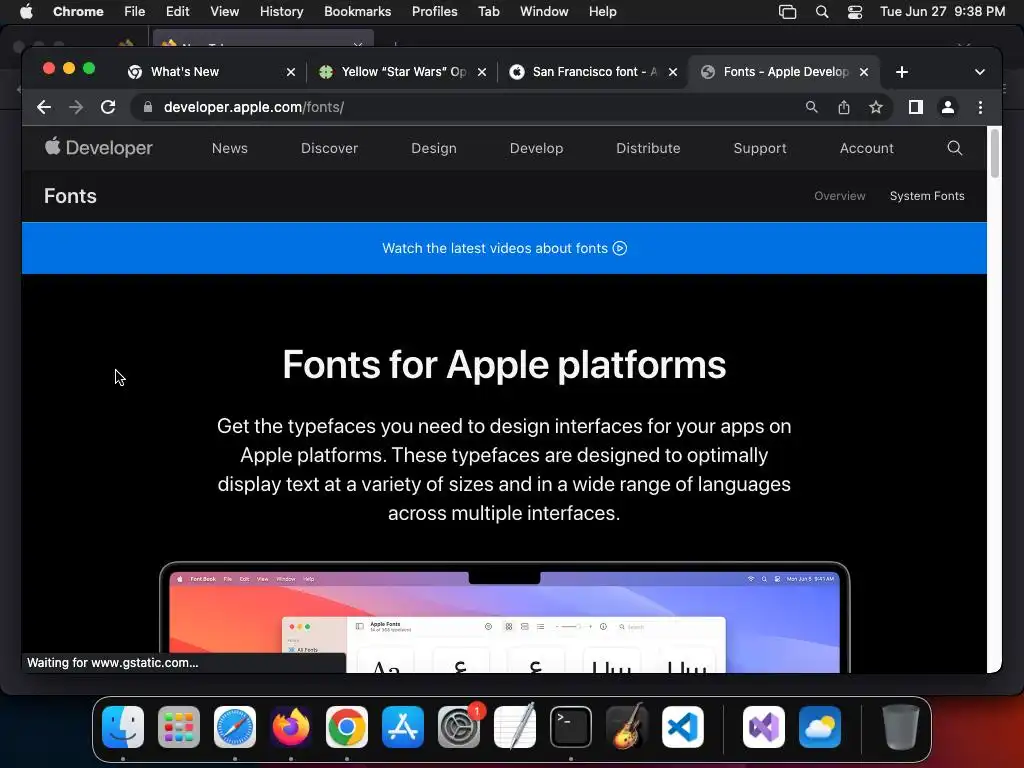Open the Develop navigation link
The height and width of the screenshot is (768, 1024).
(x=536, y=148)
